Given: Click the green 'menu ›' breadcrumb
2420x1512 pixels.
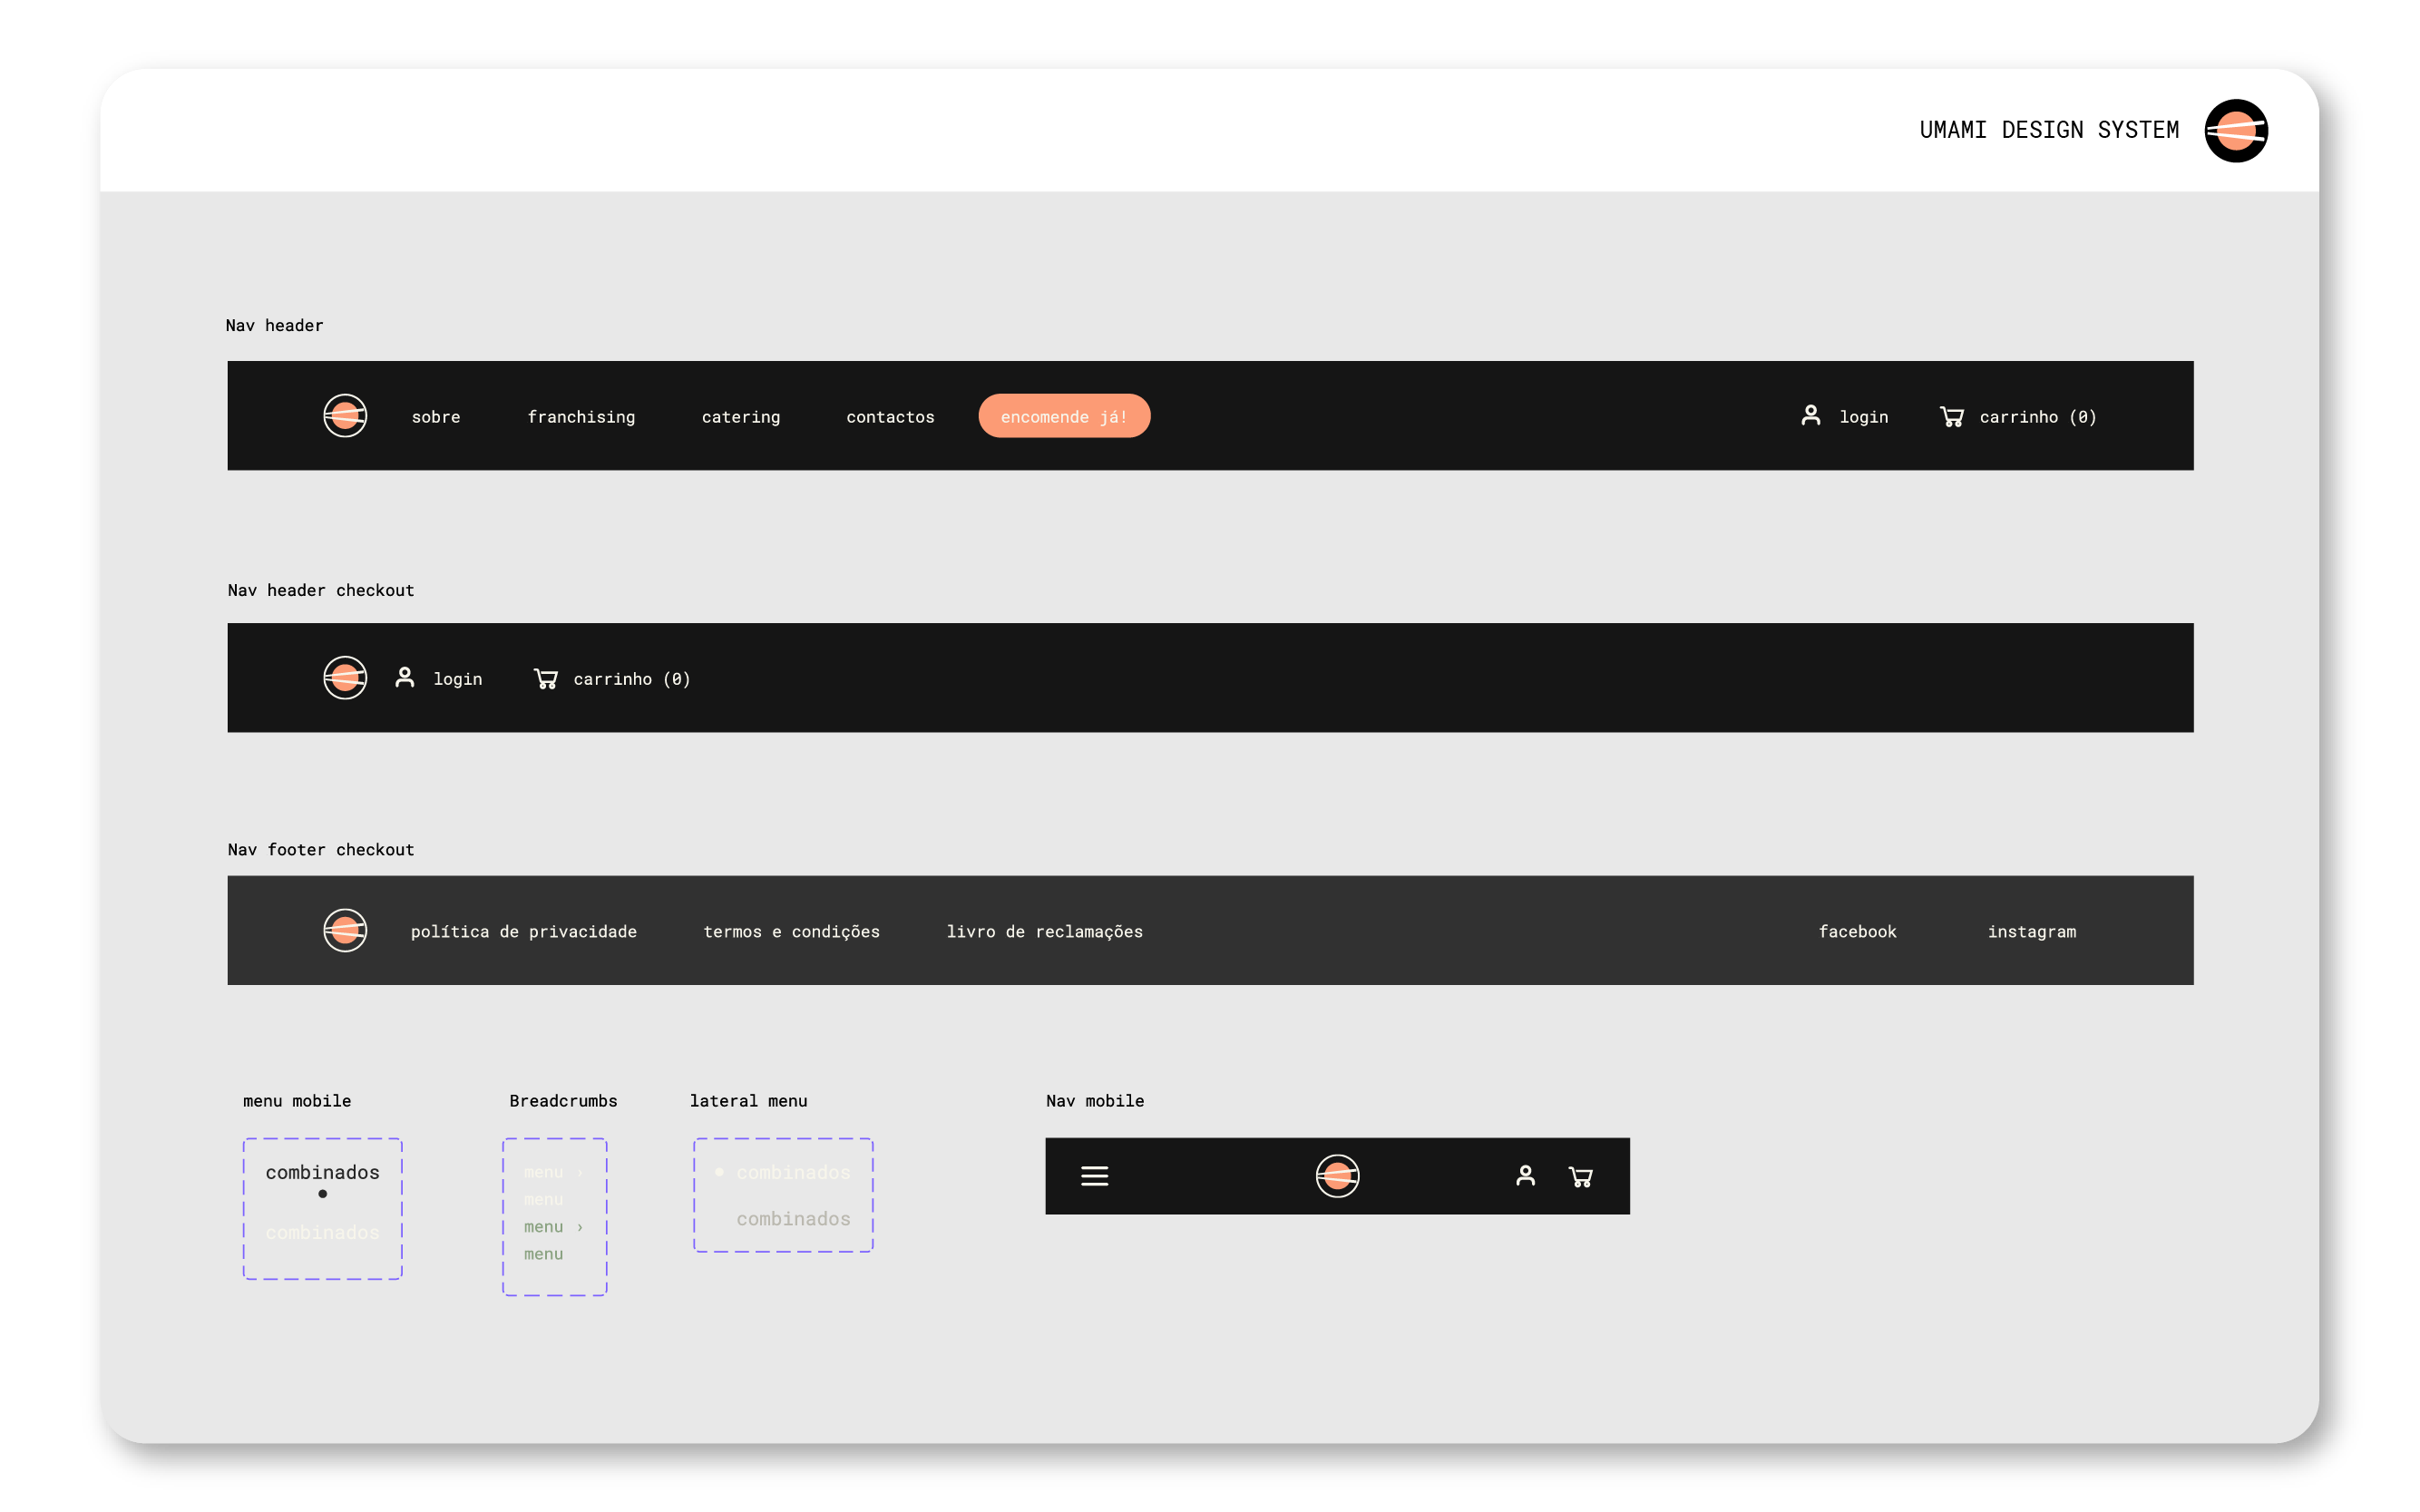Looking at the screenshot, I should (x=552, y=1227).
